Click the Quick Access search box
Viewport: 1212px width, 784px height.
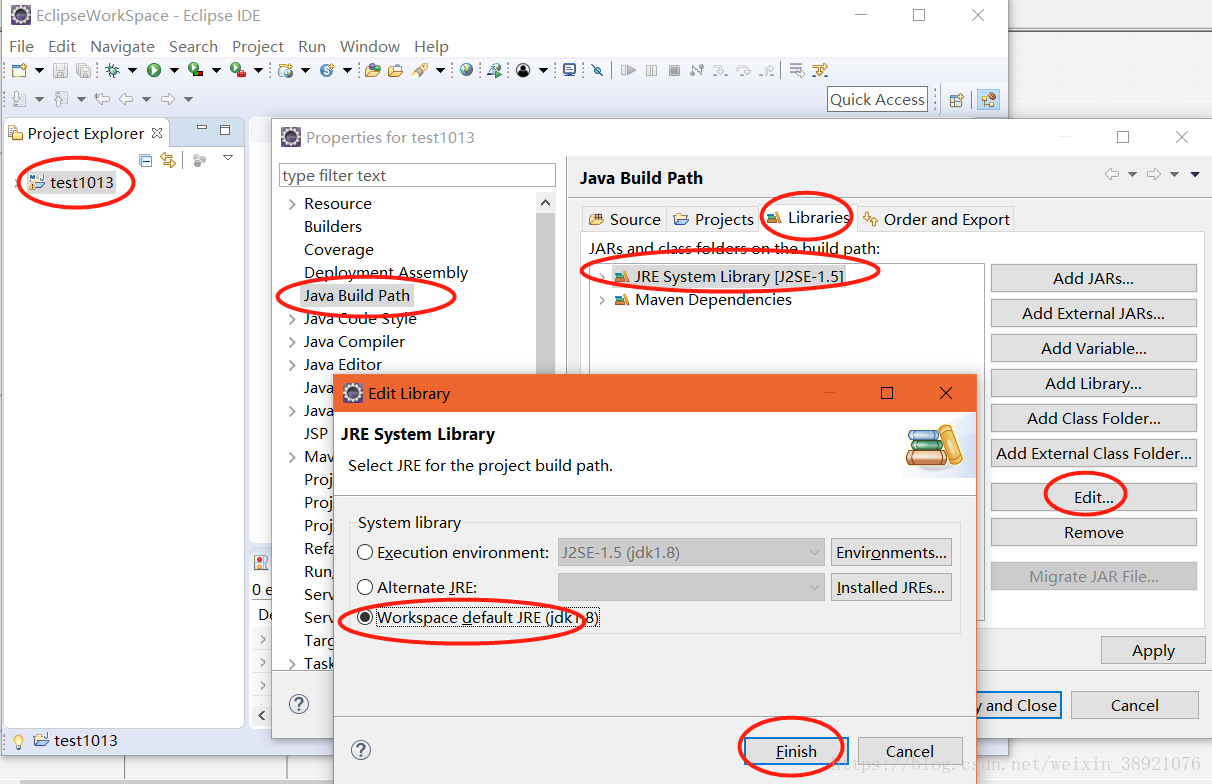click(x=878, y=99)
